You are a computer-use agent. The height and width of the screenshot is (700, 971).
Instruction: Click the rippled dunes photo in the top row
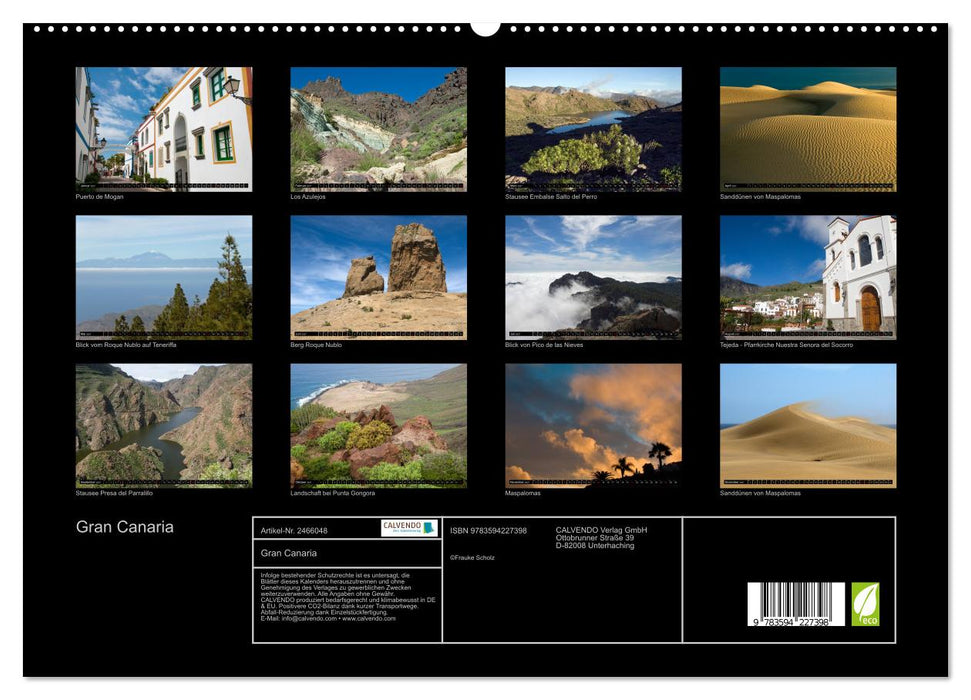pos(808,129)
